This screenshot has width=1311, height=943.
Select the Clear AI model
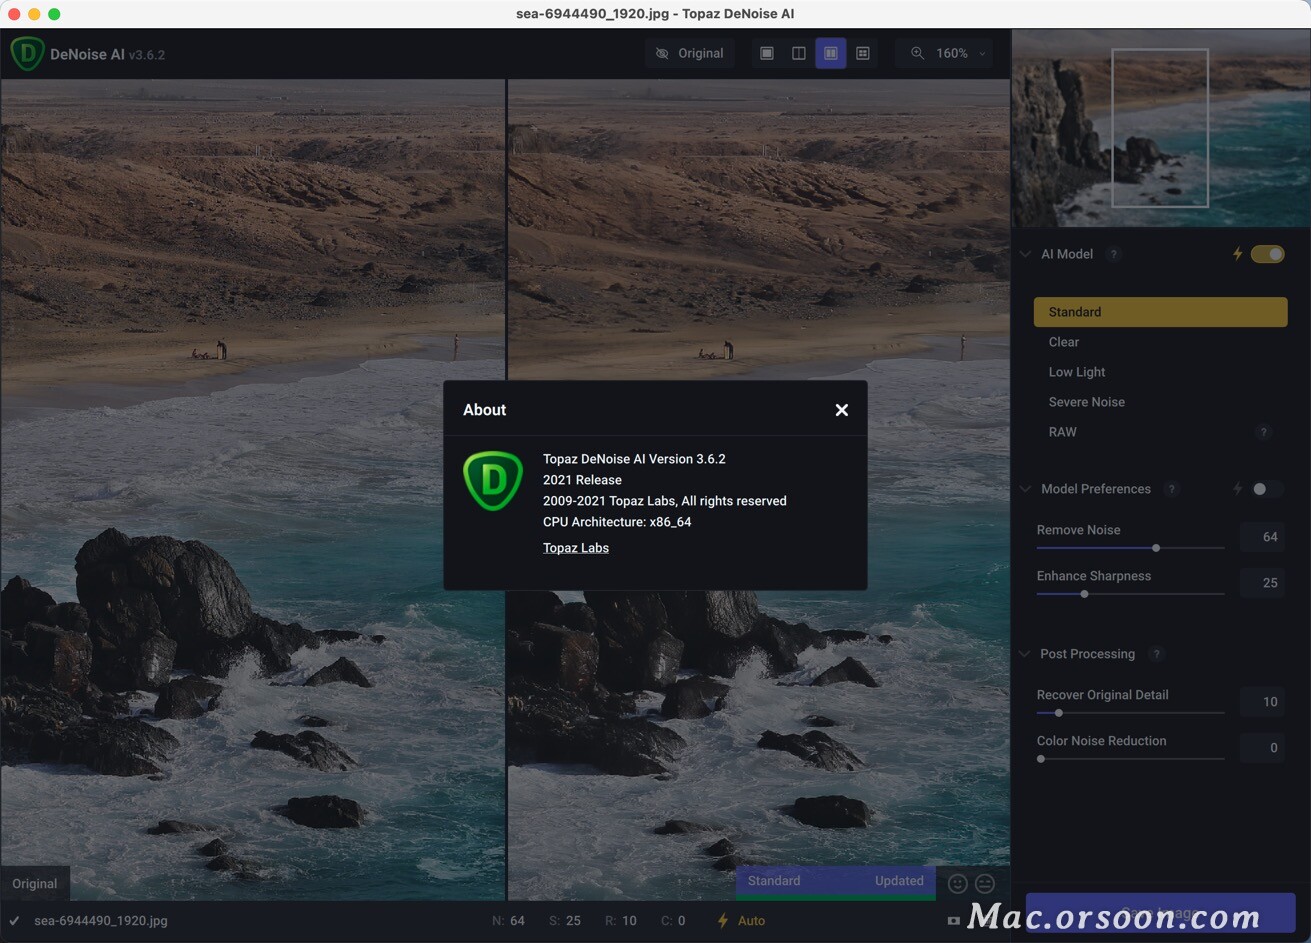[x=1160, y=342]
